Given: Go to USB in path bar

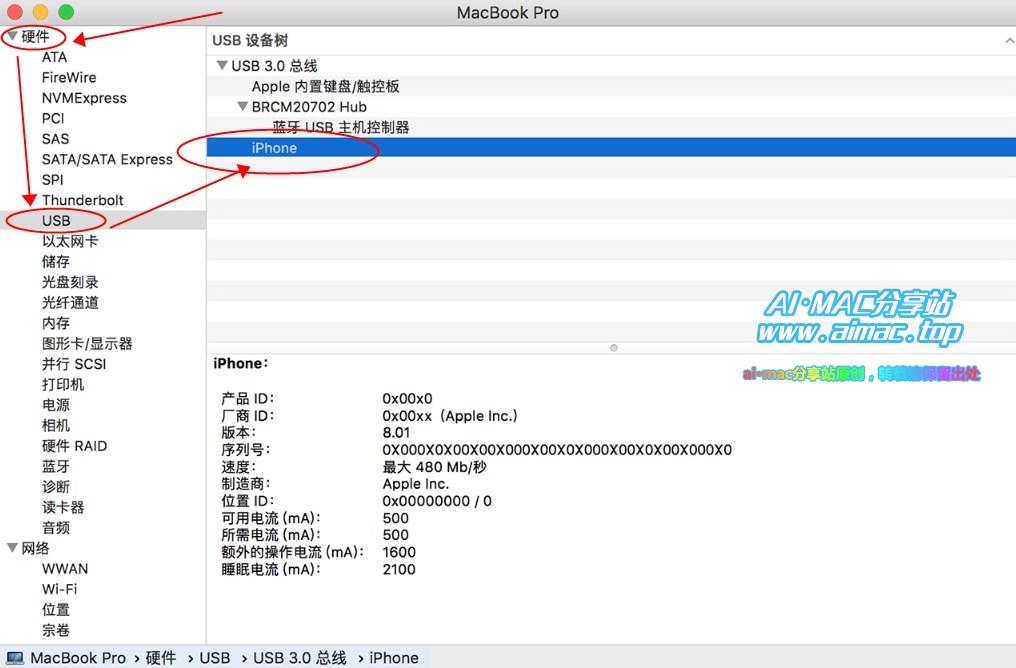Looking at the screenshot, I should point(214,658).
